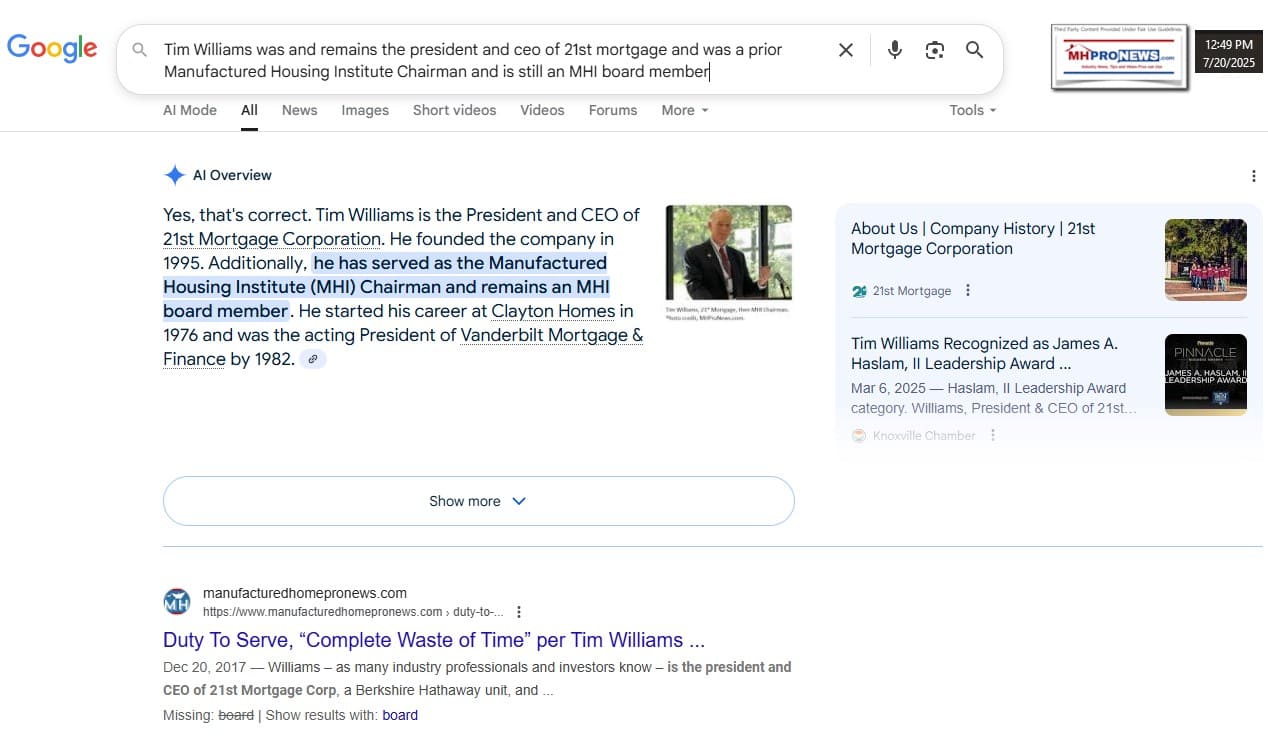Switch to the Videos tab
The height and width of the screenshot is (748, 1268).
[x=542, y=110]
